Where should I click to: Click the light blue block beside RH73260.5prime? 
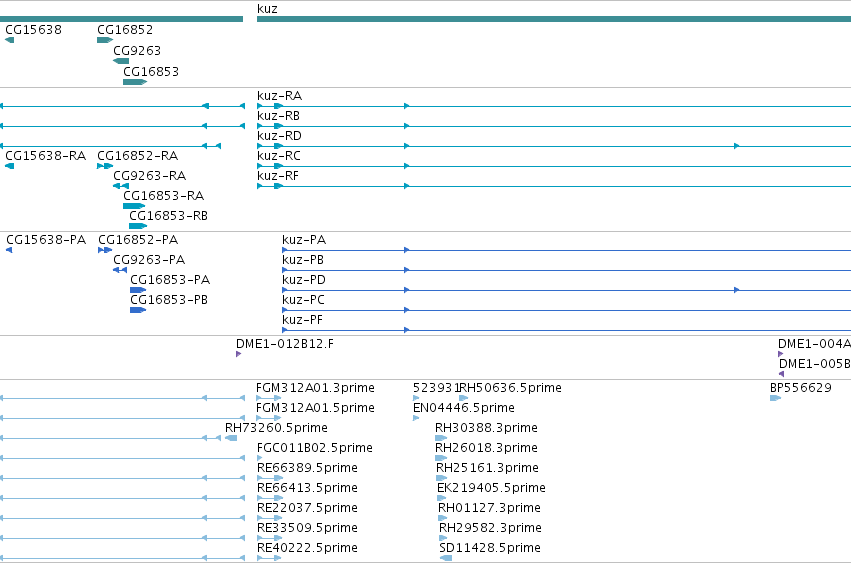231,438
